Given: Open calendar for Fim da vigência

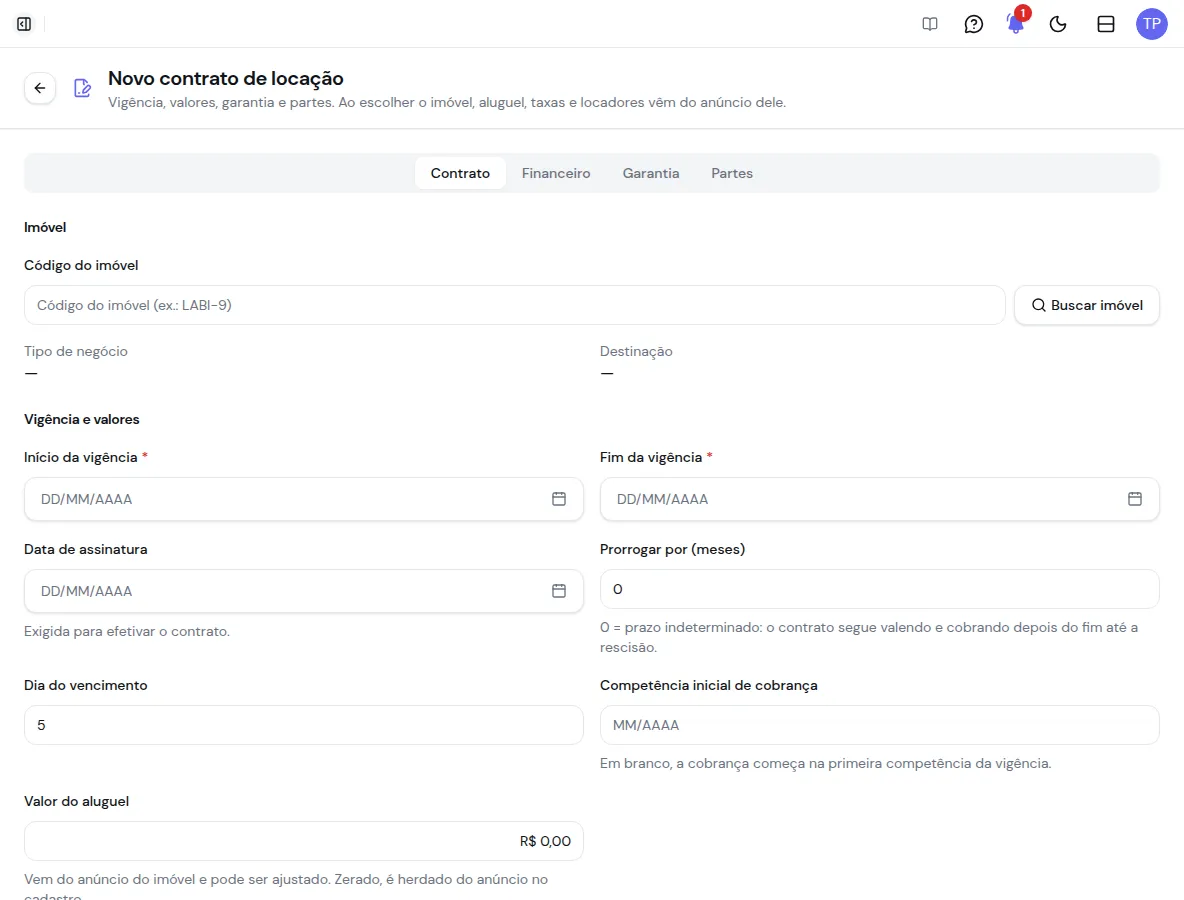Looking at the screenshot, I should click(1135, 499).
